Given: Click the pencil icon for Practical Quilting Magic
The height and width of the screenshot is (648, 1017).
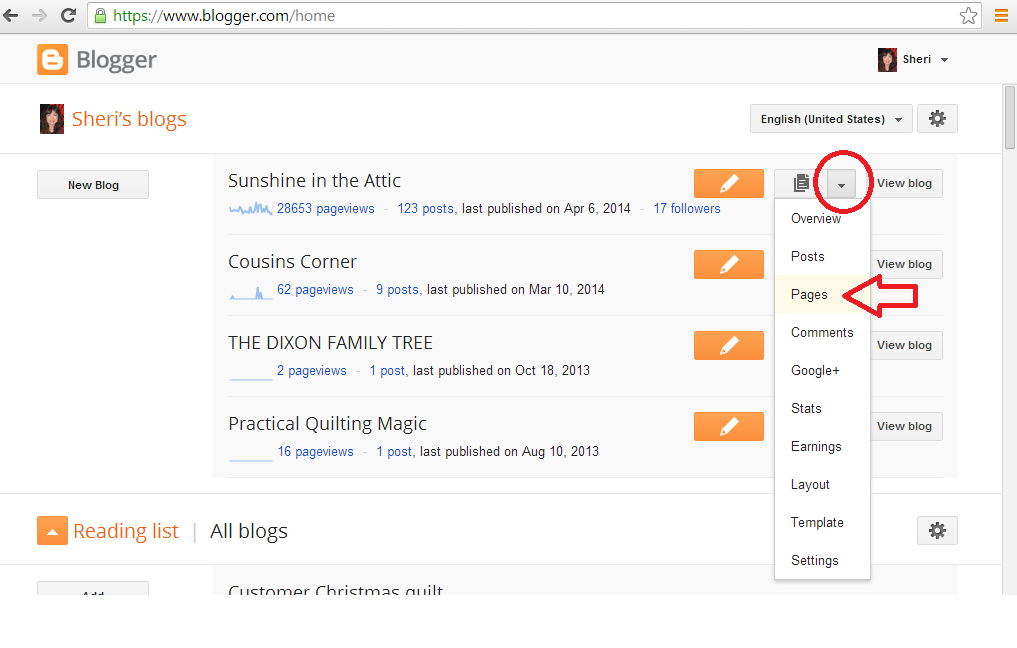Looking at the screenshot, I should (728, 427).
